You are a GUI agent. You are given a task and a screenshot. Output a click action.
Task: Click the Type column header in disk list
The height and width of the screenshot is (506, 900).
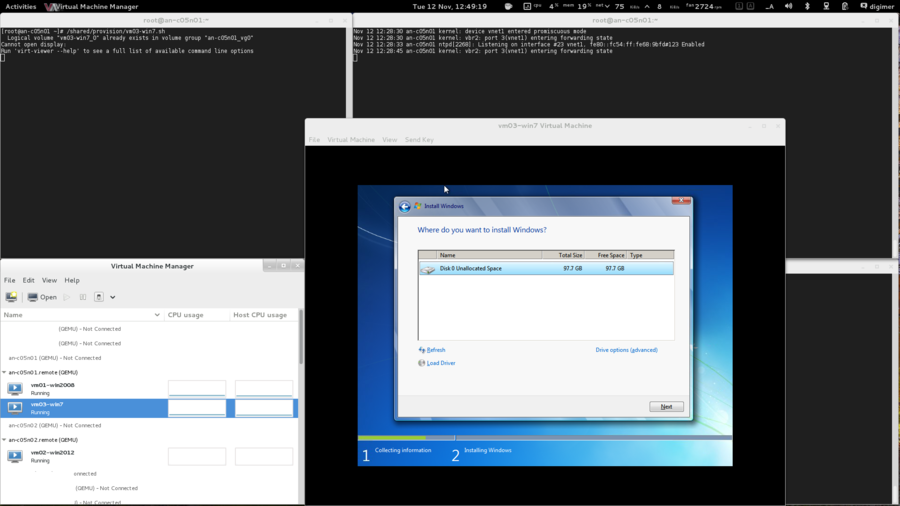coord(650,255)
